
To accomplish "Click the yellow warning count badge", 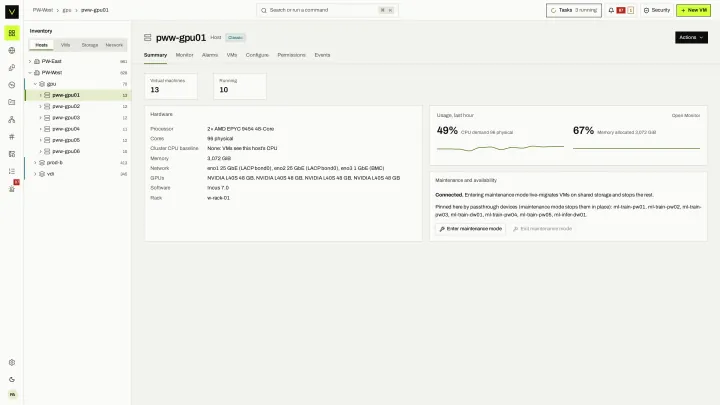I will tap(630, 10).
